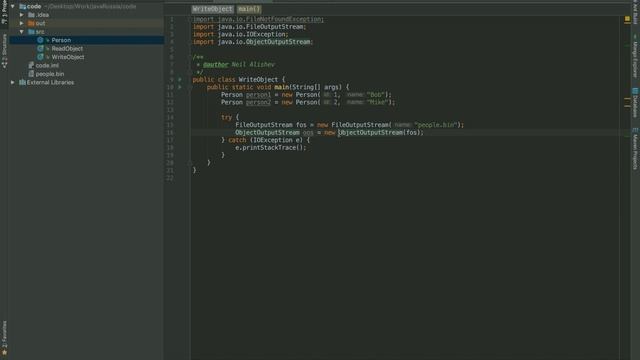Expand the out folder
Image resolution: width=640 pixels, height=360 pixels.
point(22,23)
